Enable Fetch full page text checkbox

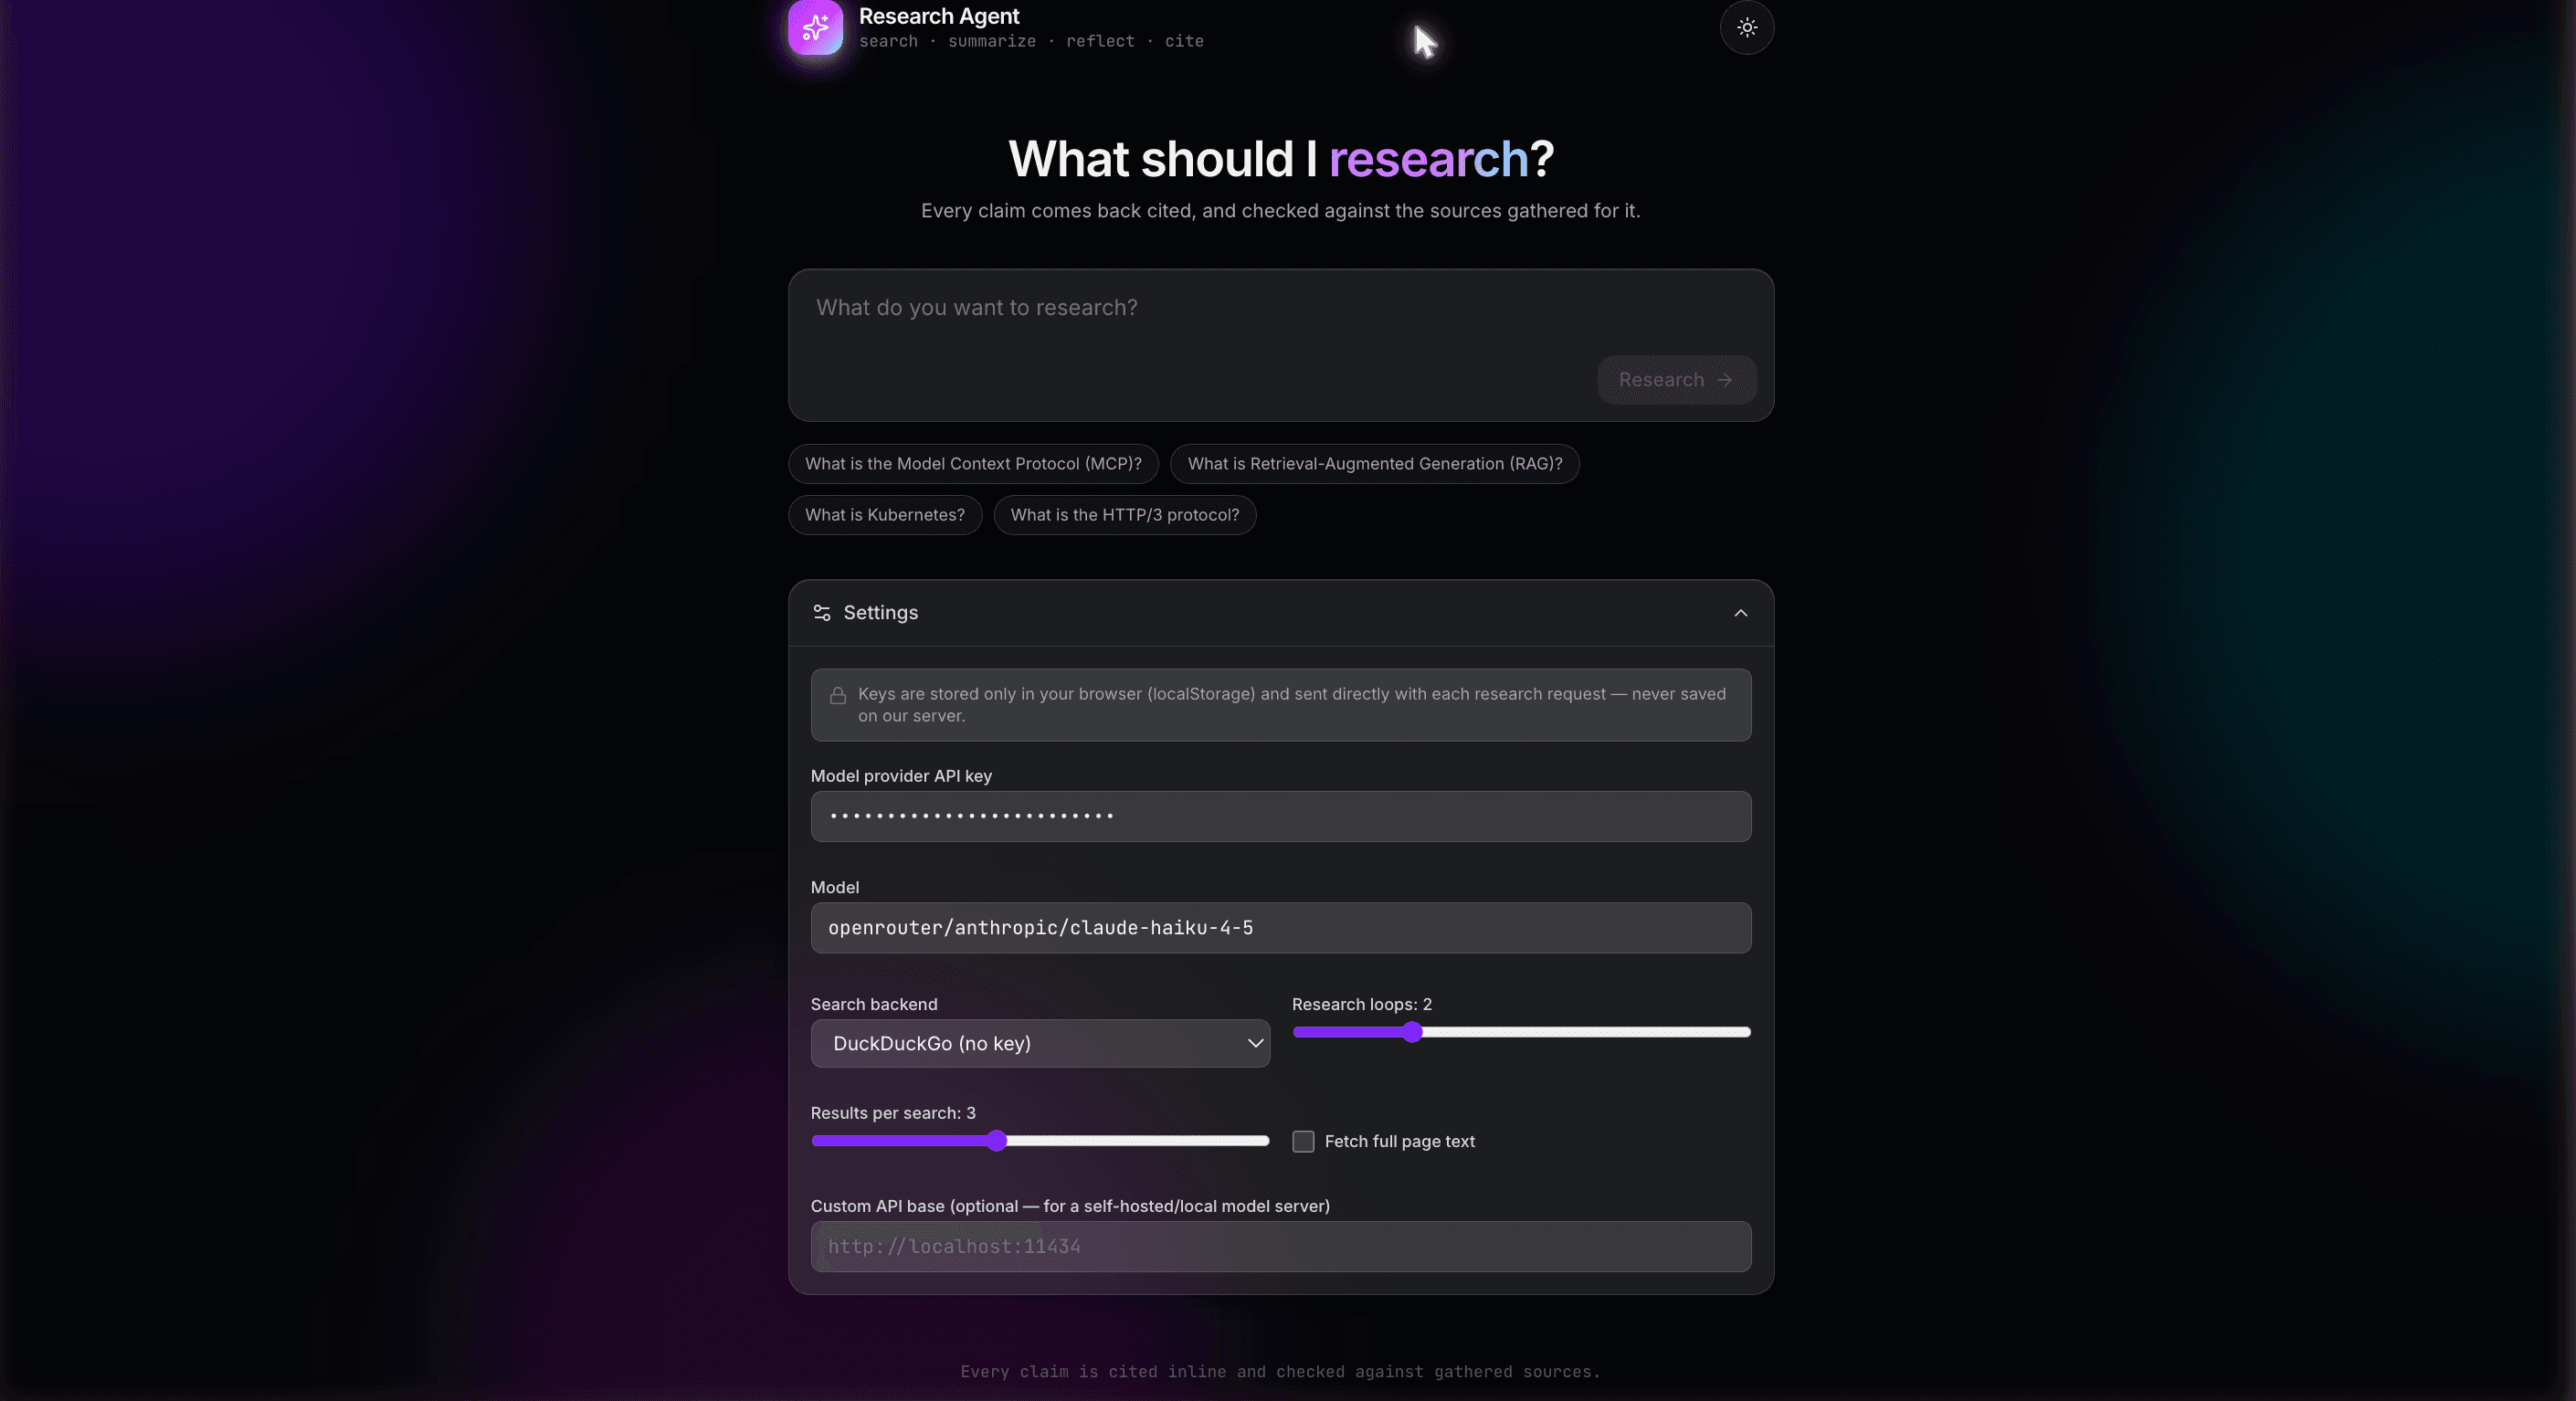tap(1302, 1141)
